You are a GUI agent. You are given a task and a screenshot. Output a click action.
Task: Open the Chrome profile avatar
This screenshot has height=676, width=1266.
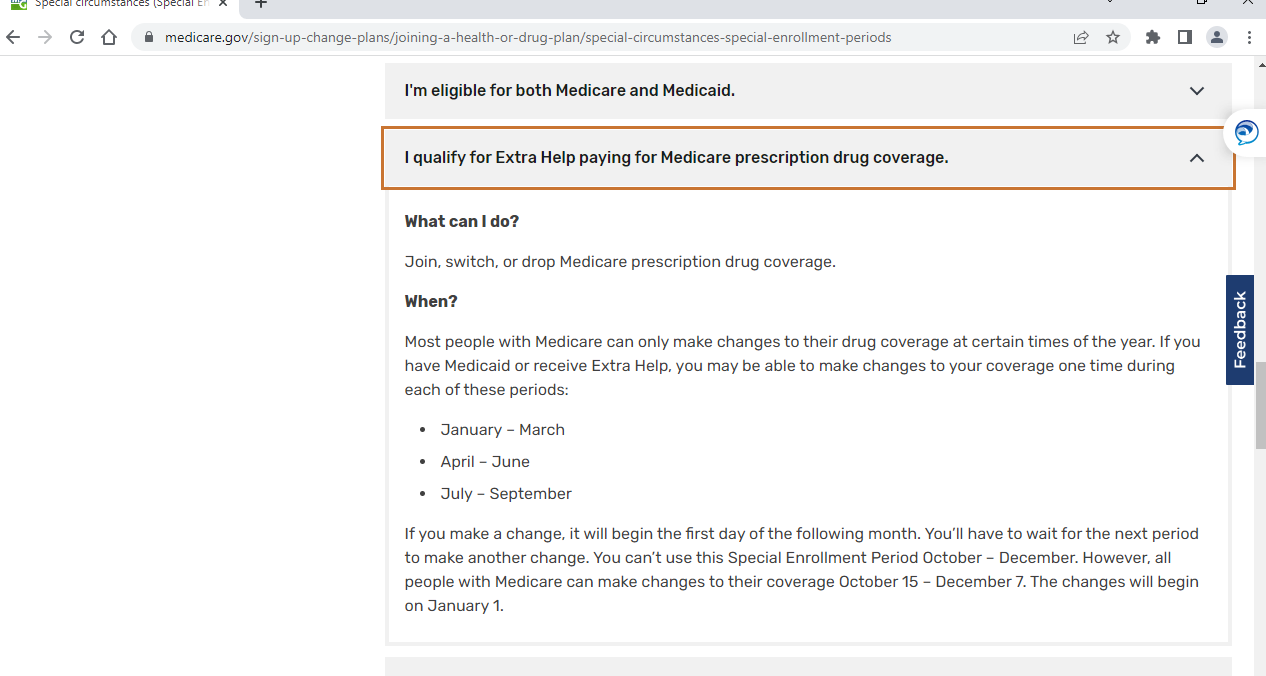(x=1217, y=37)
